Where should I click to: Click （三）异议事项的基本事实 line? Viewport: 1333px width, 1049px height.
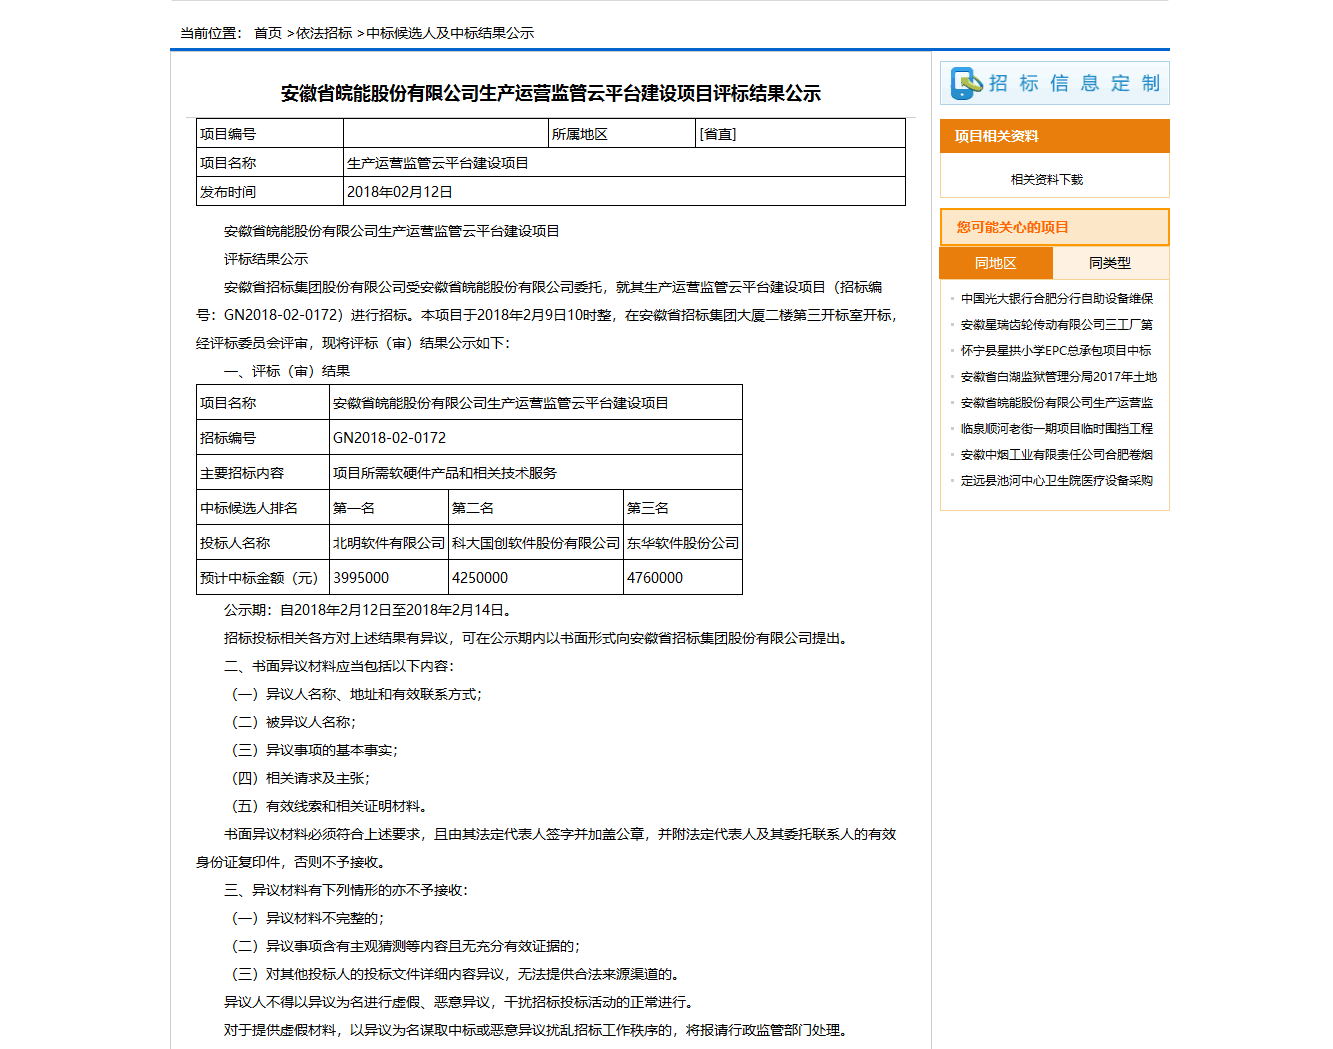pyautogui.click(x=315, y=750)
